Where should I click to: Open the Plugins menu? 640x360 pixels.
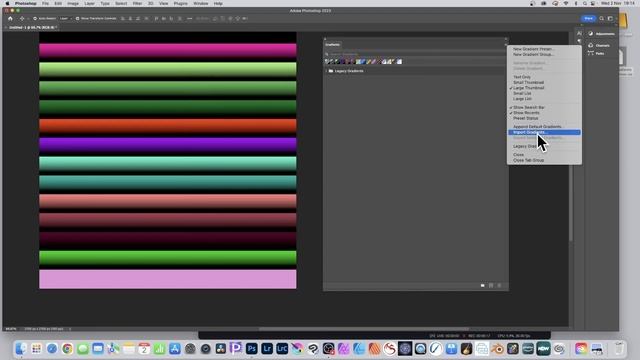pyautogui.click(x=180, y=3)
